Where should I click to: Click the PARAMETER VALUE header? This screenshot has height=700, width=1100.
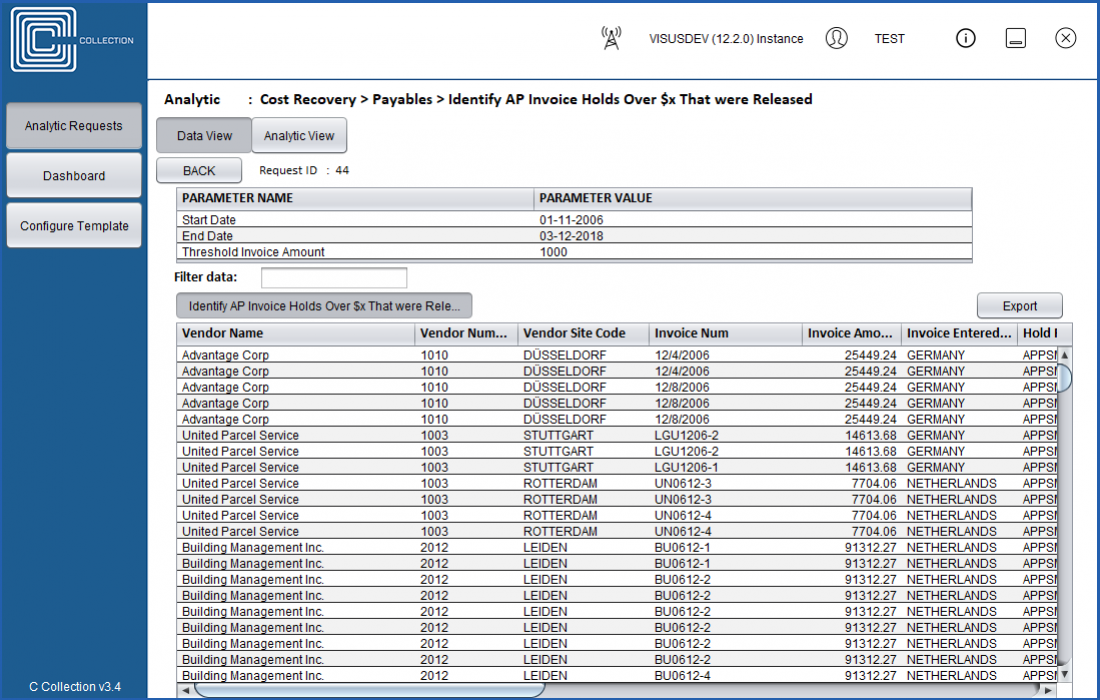753,198
